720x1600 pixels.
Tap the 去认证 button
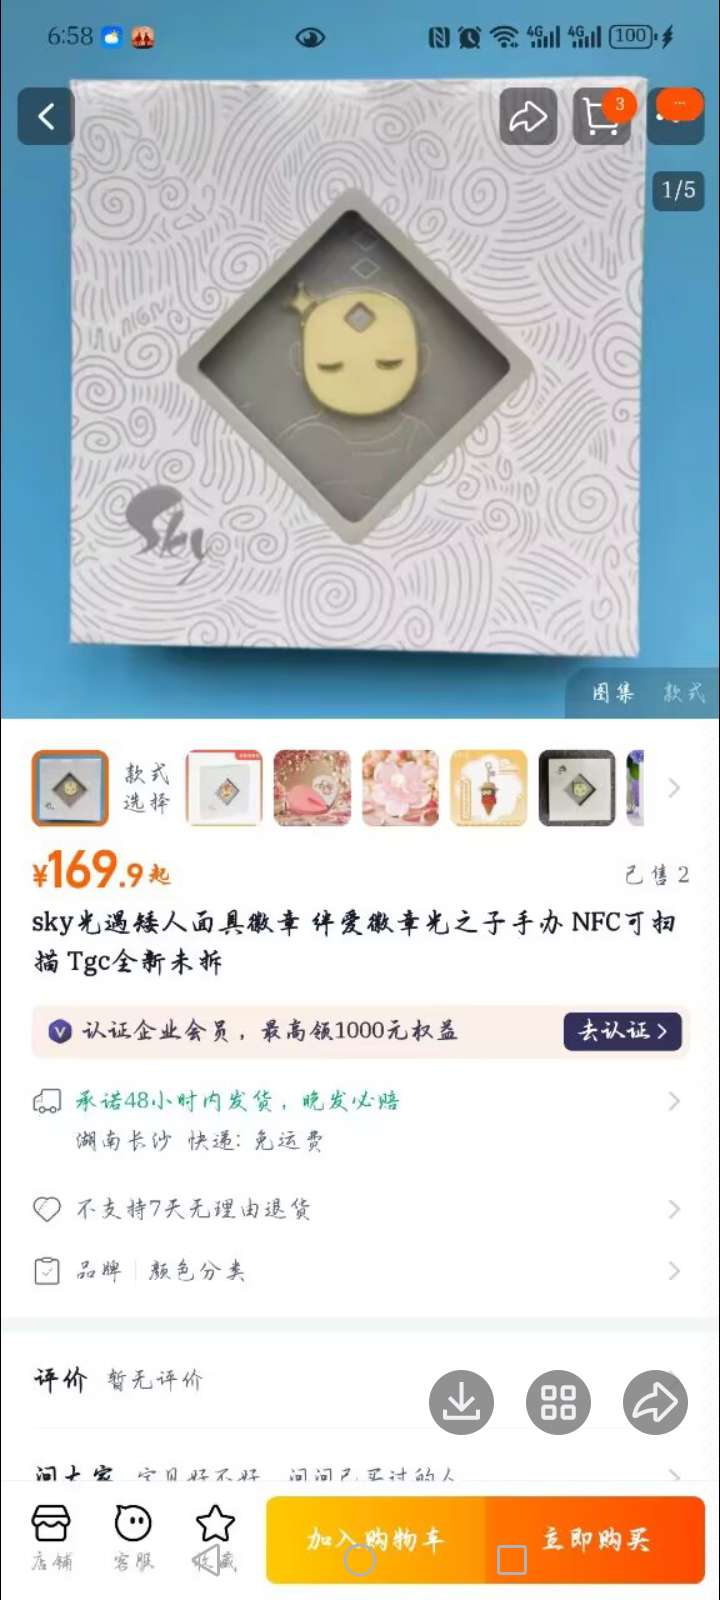tap(623, 1031)
